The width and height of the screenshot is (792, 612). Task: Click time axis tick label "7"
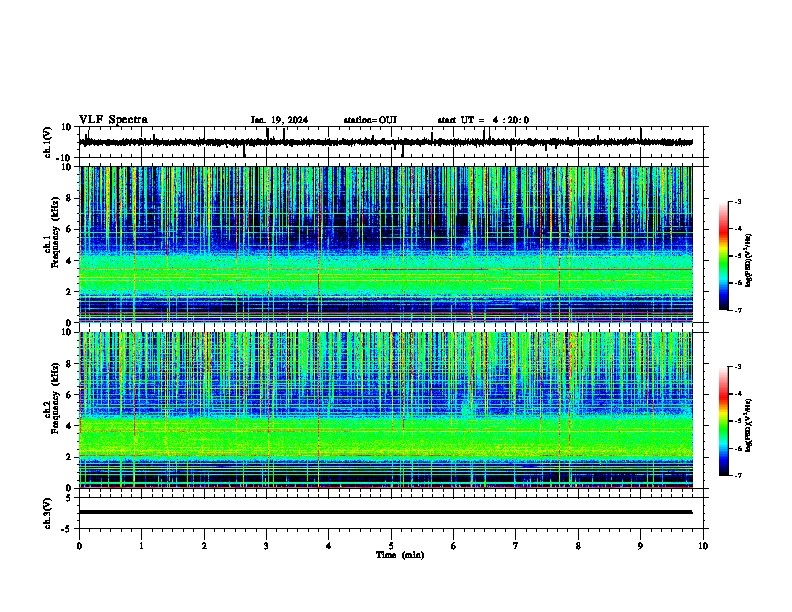(516, 546)
